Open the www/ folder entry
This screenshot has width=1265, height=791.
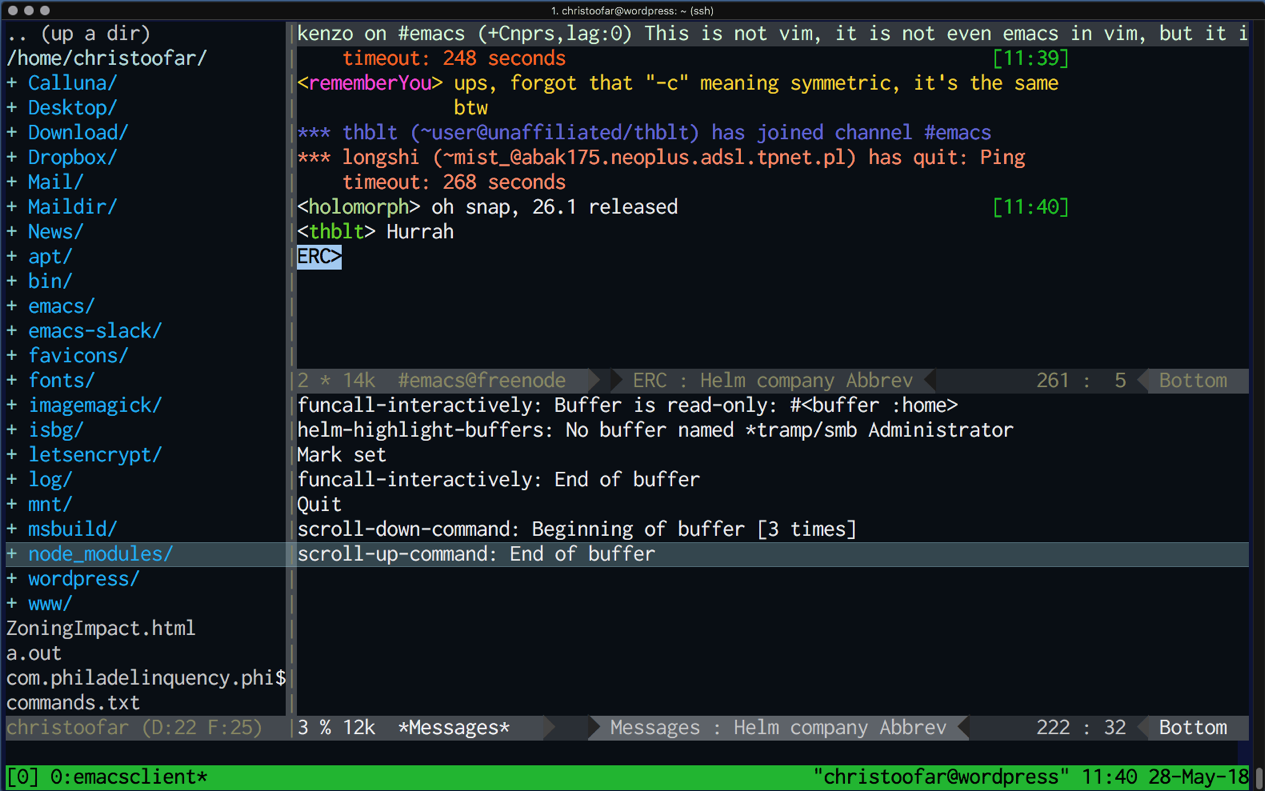[50, 604]
